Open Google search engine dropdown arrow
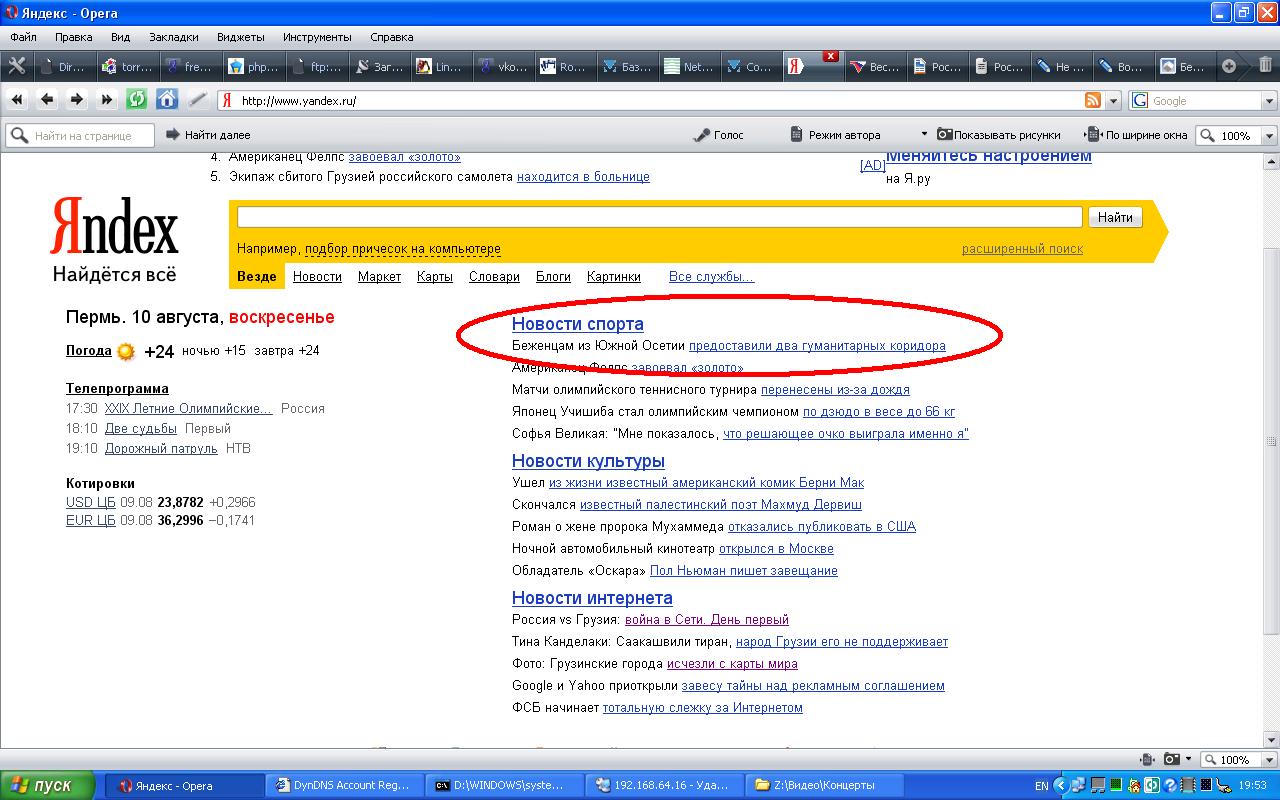The image size is (1280, 800). [1269, 101]
